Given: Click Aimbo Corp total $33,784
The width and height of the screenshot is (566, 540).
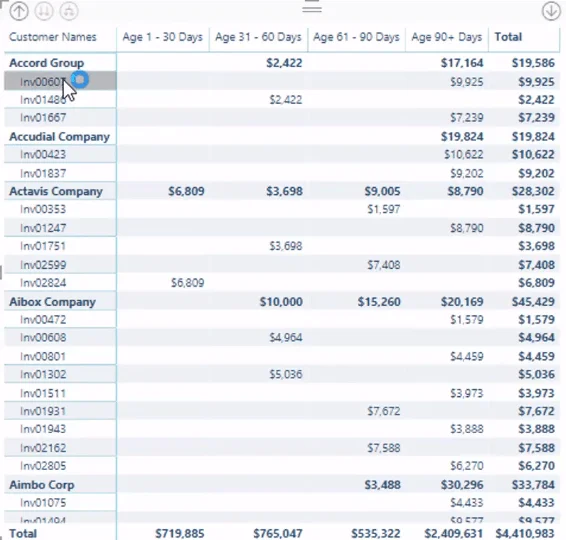Looking at the screenshot, I should pyautogui.click(x=533, y=485).
